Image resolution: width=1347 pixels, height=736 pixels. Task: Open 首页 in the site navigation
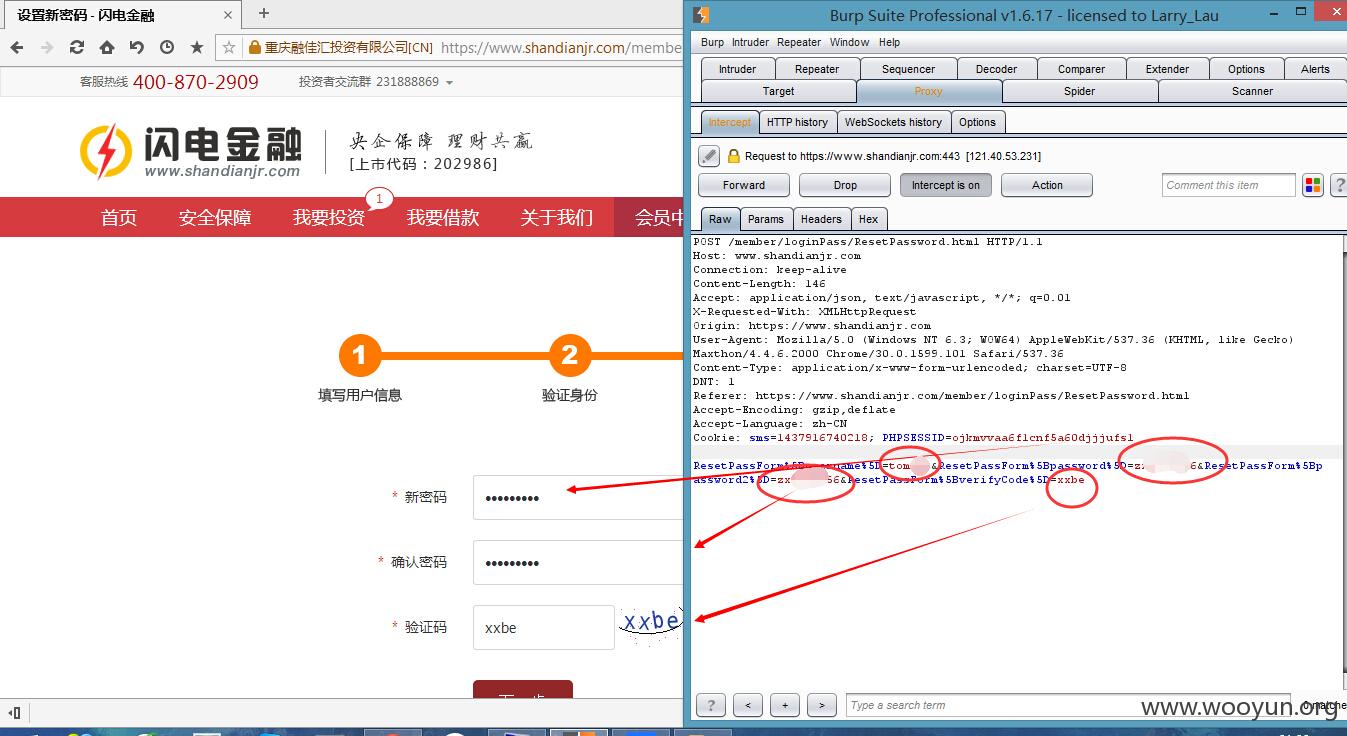coord(119,217)
